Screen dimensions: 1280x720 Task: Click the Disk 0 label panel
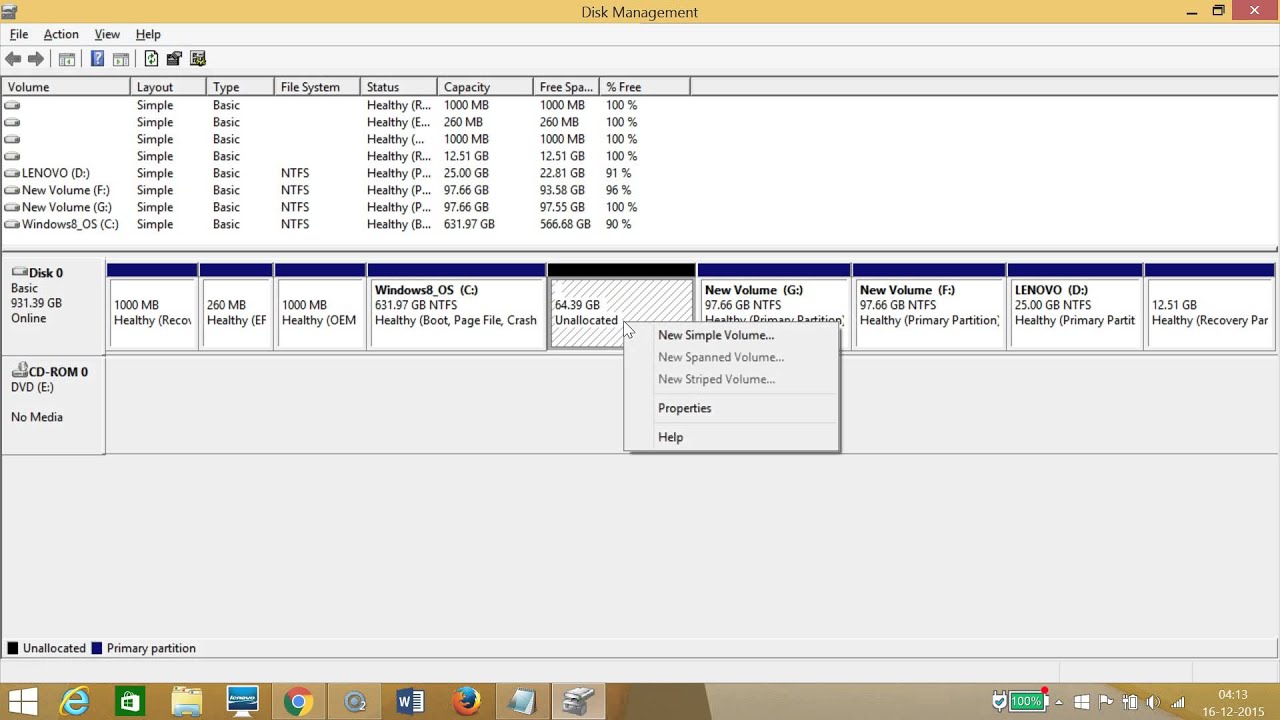54,305
